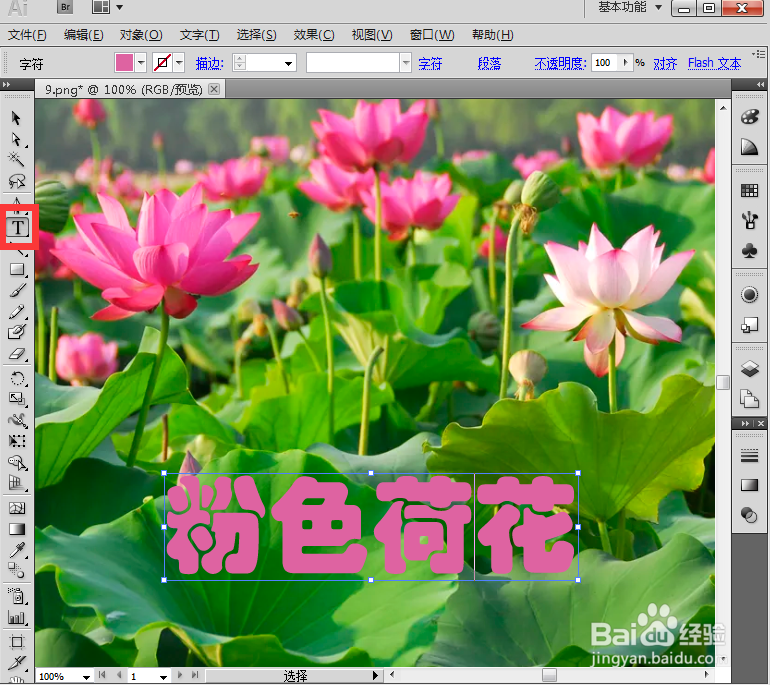770x685 pixels.
Task: Select the Rectangle tool
Action: click(17, 269)
